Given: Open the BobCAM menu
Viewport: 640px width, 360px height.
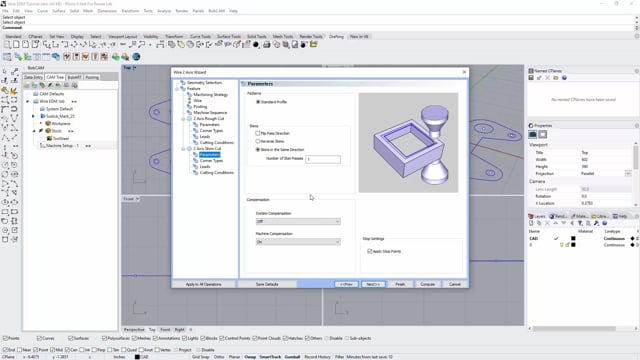Looking at the screenshot, I should [216, 11].
